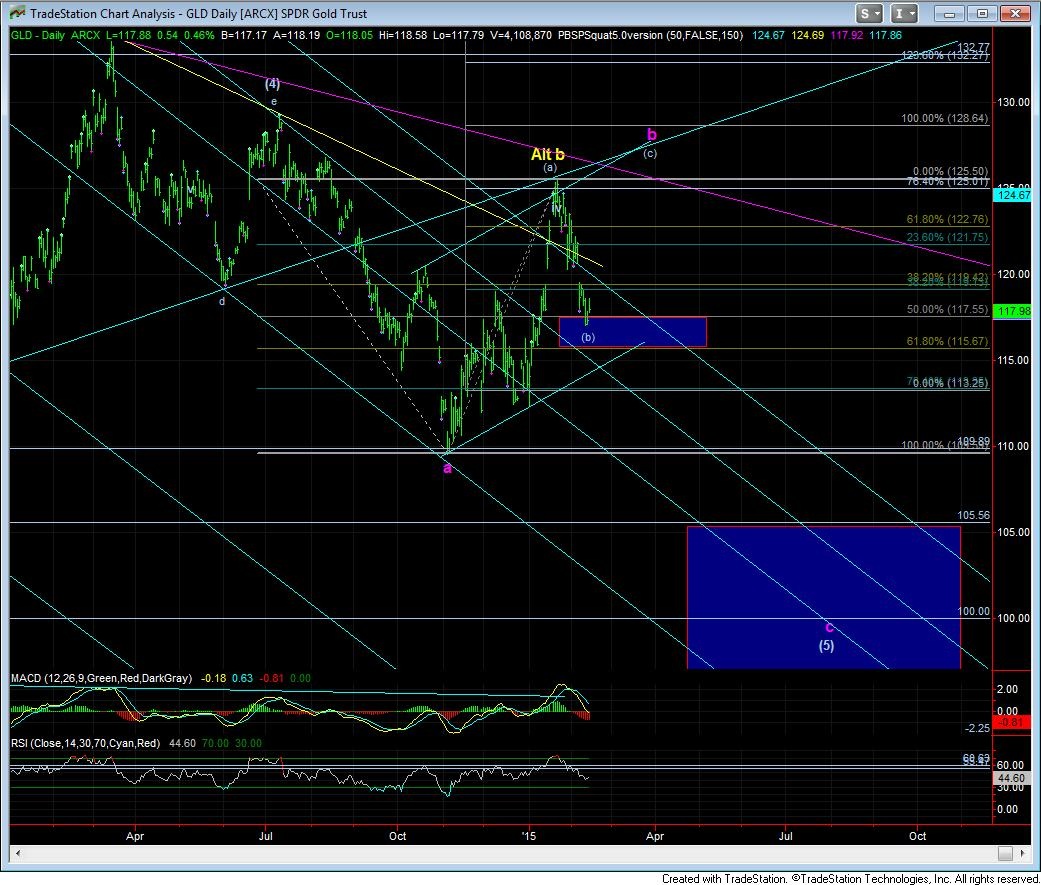This screenshot has width=1041, height=885.
Task: Open the S symbol link dropdown
Action: 869,13
